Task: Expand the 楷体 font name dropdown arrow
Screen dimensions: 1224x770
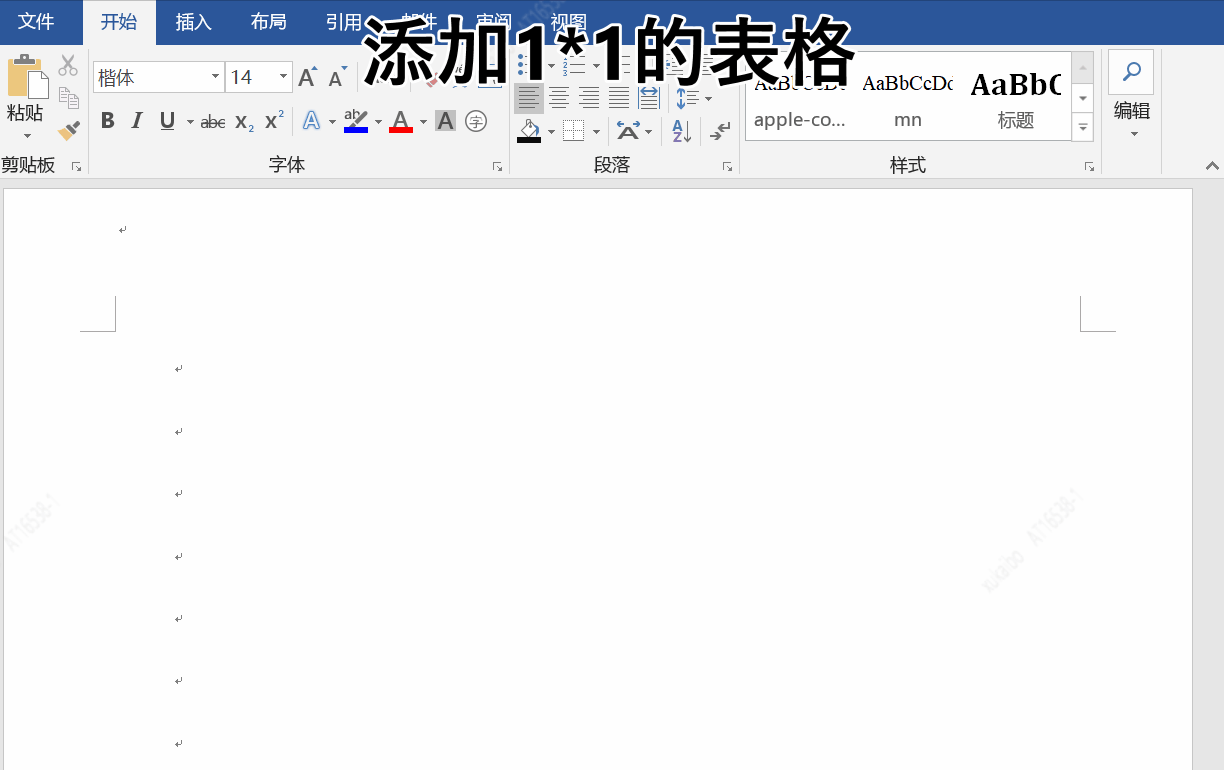Action: pos(216,77)
